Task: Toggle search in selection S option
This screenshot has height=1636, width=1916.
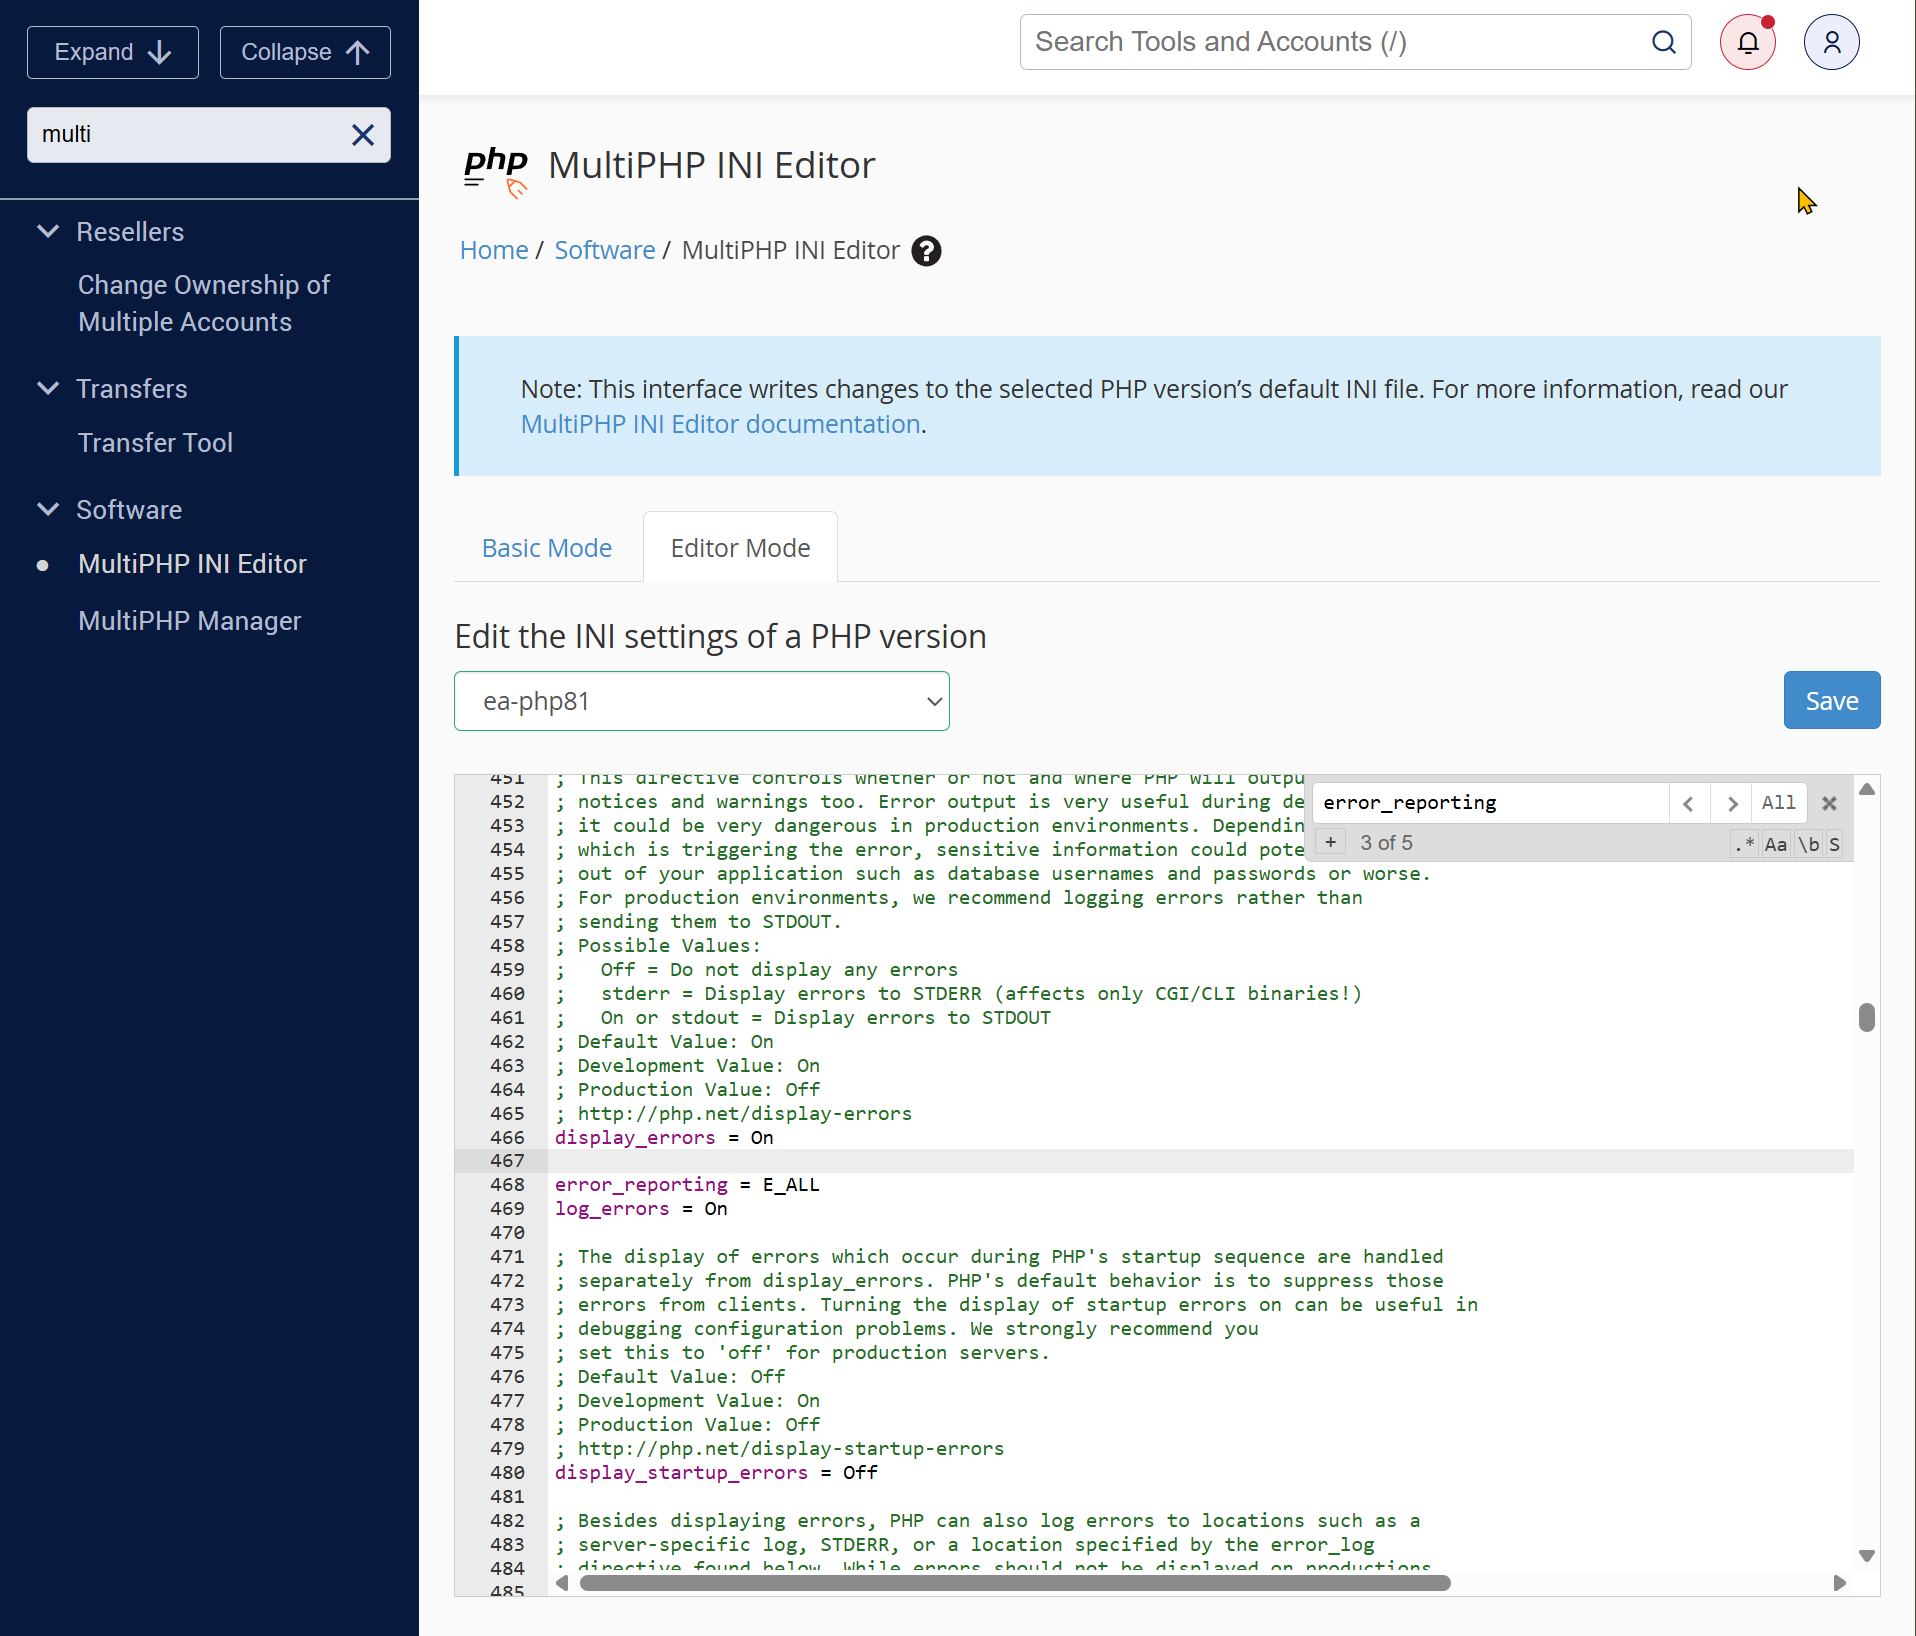Action: point(1834,844)
